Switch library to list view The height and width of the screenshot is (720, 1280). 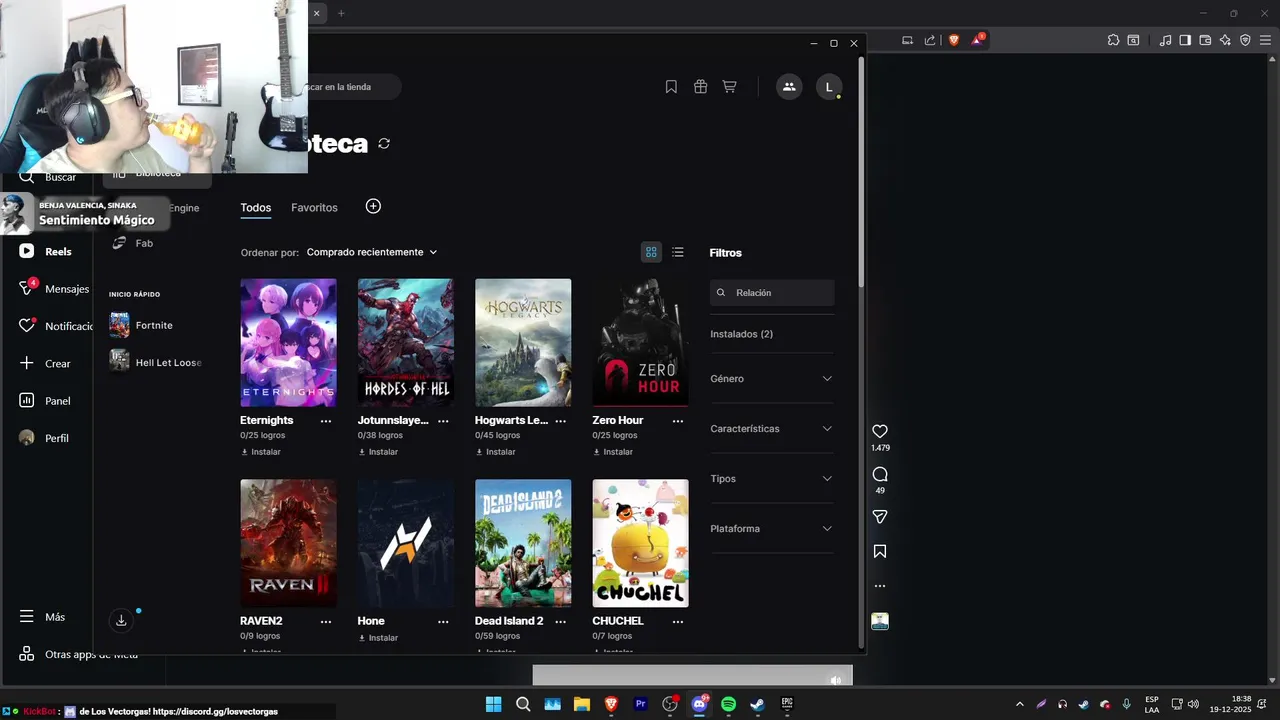(x=678, y=252)
